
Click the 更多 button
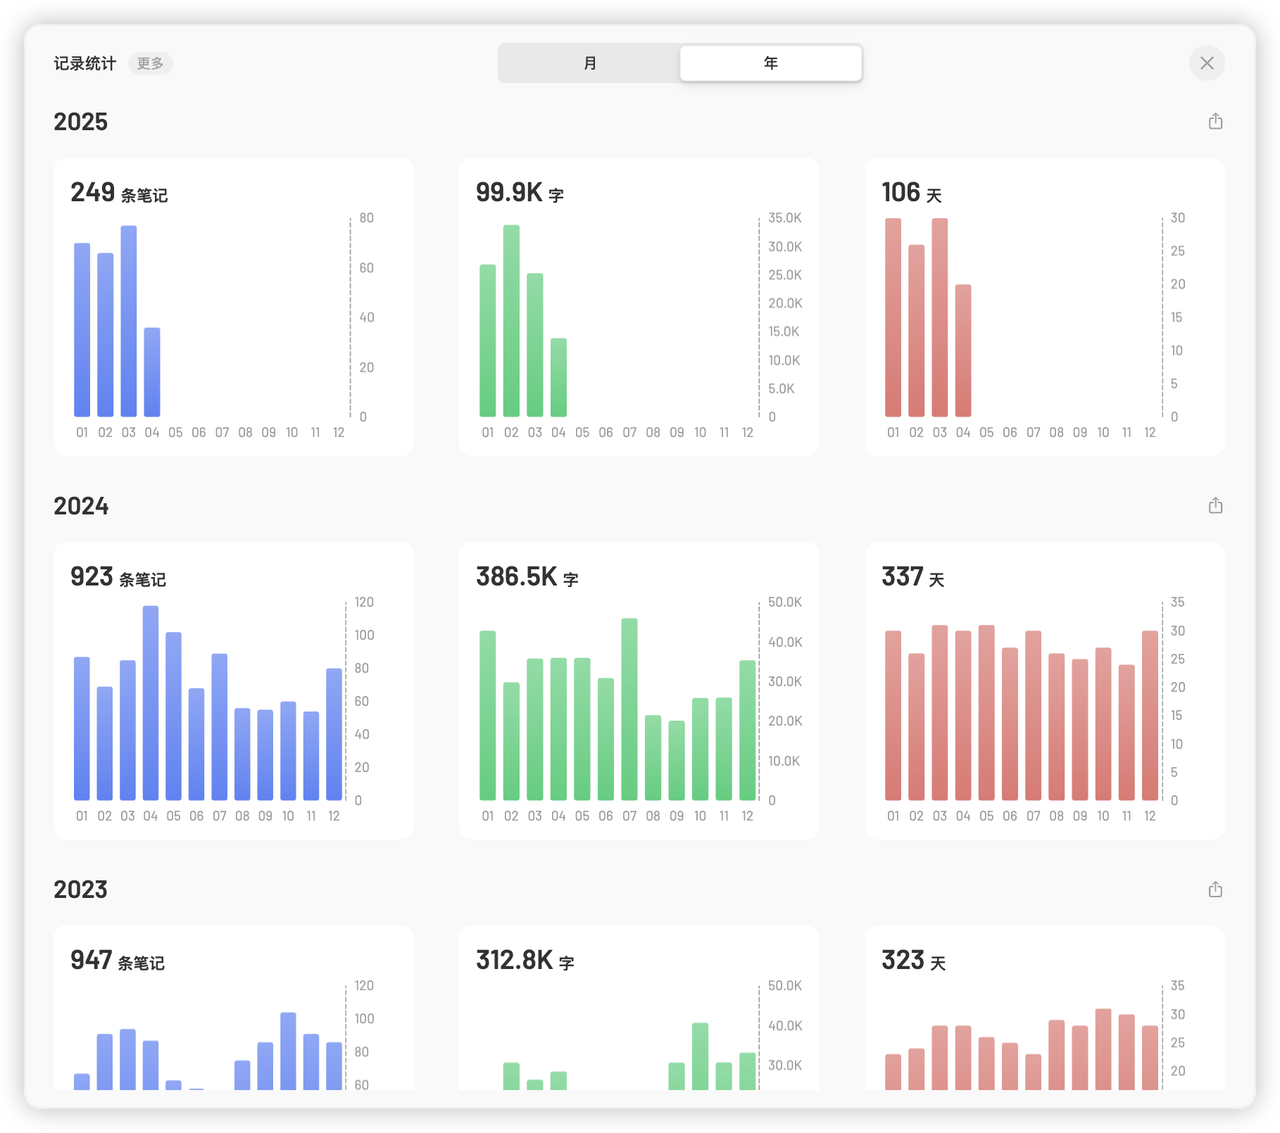coord(150,63)
